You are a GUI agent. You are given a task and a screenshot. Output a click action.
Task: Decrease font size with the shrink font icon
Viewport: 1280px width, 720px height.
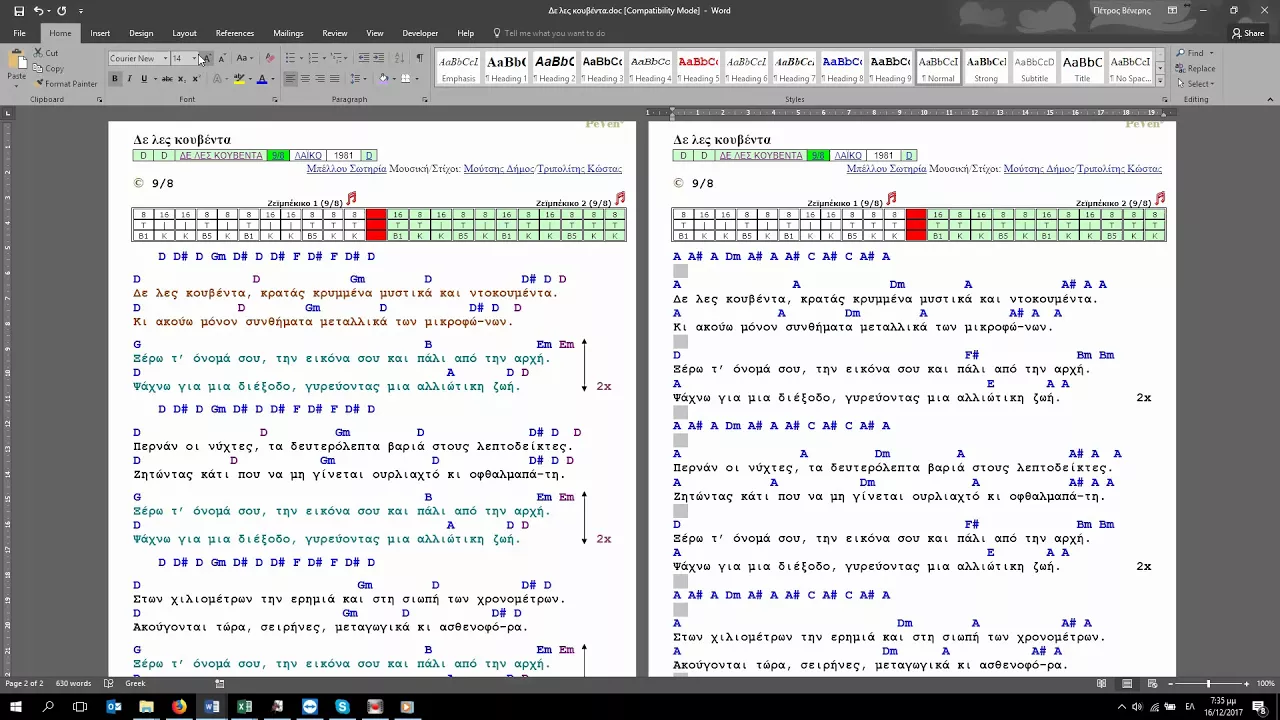pyautogui.click(x=221, y=58)
